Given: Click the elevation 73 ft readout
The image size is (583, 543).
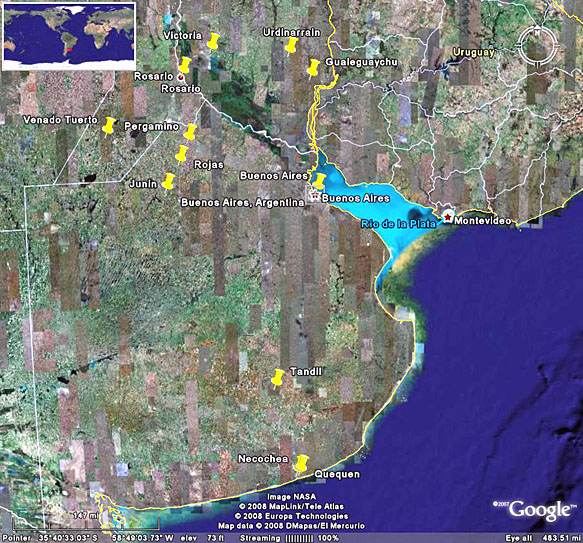Looking at the screenshot, I should coord(202,538).
